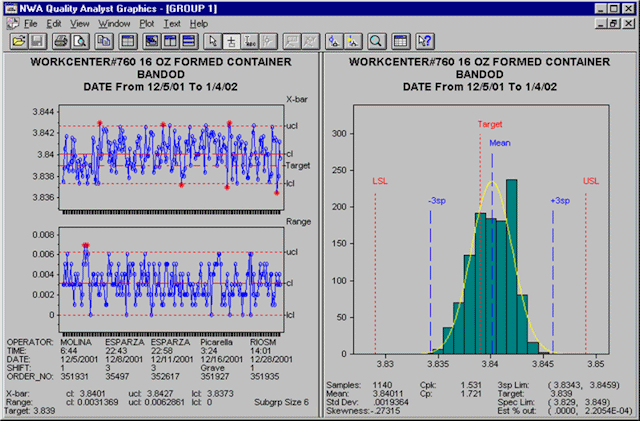Screen dimensions: 640x421
Task: Click the X-bar chart's red out-of-control point below lcl
Action: (277, 192)
